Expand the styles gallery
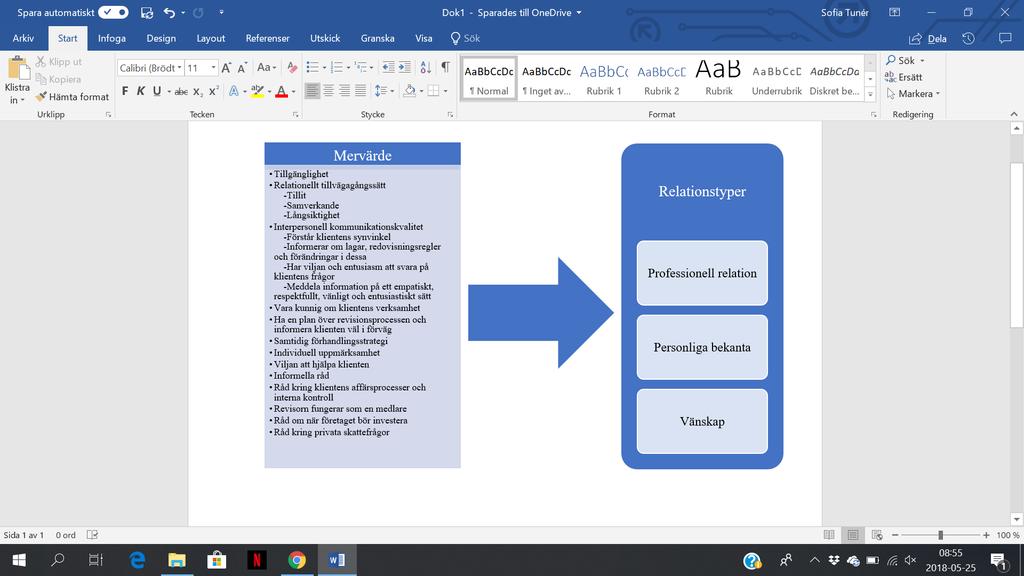The width and height of the screenshot is (1024, 576). [x=870, y=95]
